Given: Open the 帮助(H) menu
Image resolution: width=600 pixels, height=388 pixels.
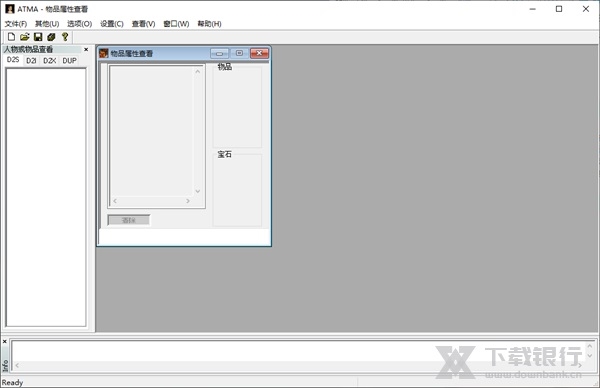Looking at the screenshot, I should [209, 24].
